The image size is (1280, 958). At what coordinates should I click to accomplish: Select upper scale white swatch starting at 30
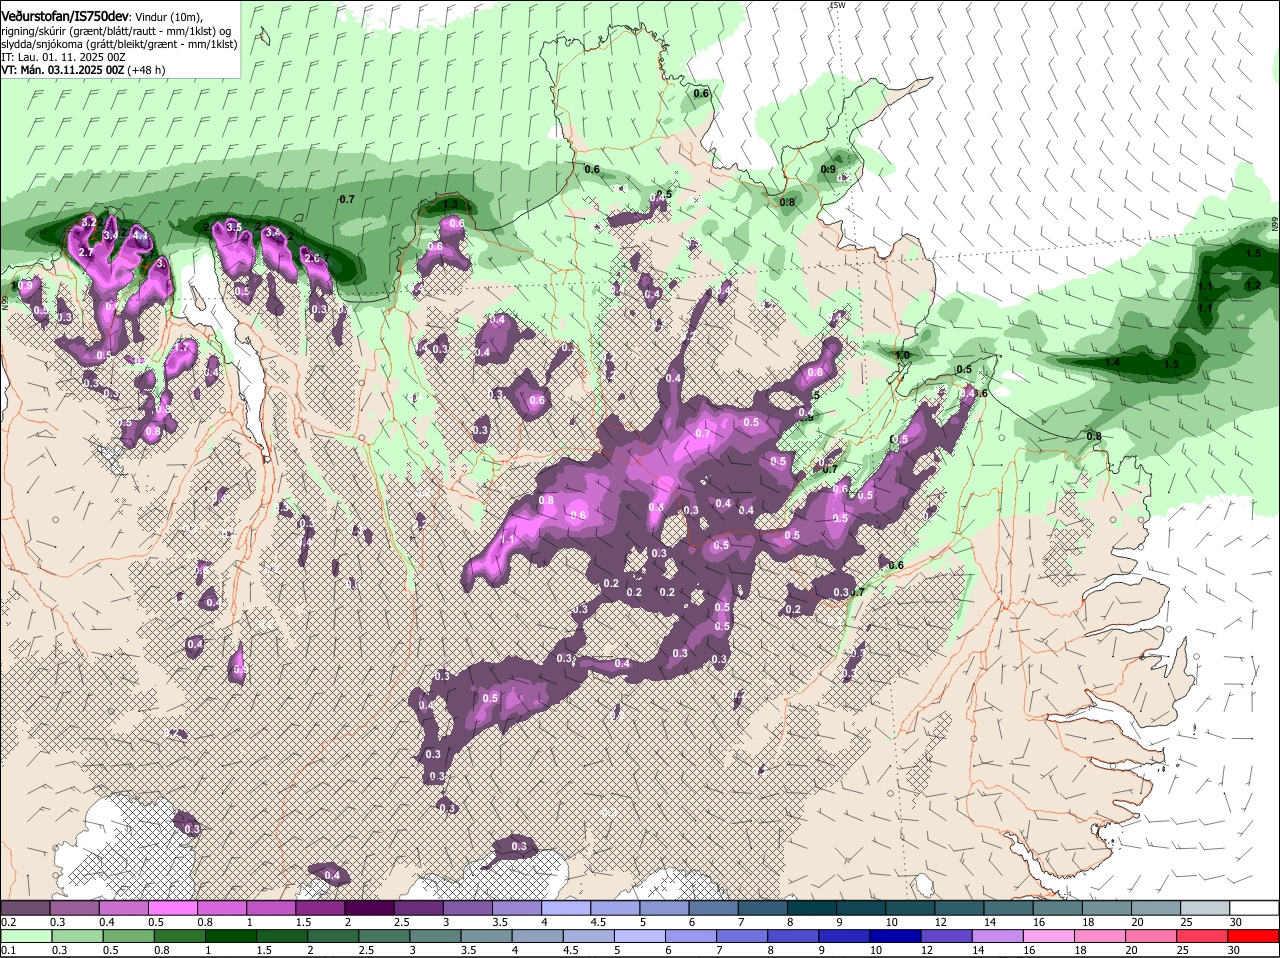[1255, 907]
